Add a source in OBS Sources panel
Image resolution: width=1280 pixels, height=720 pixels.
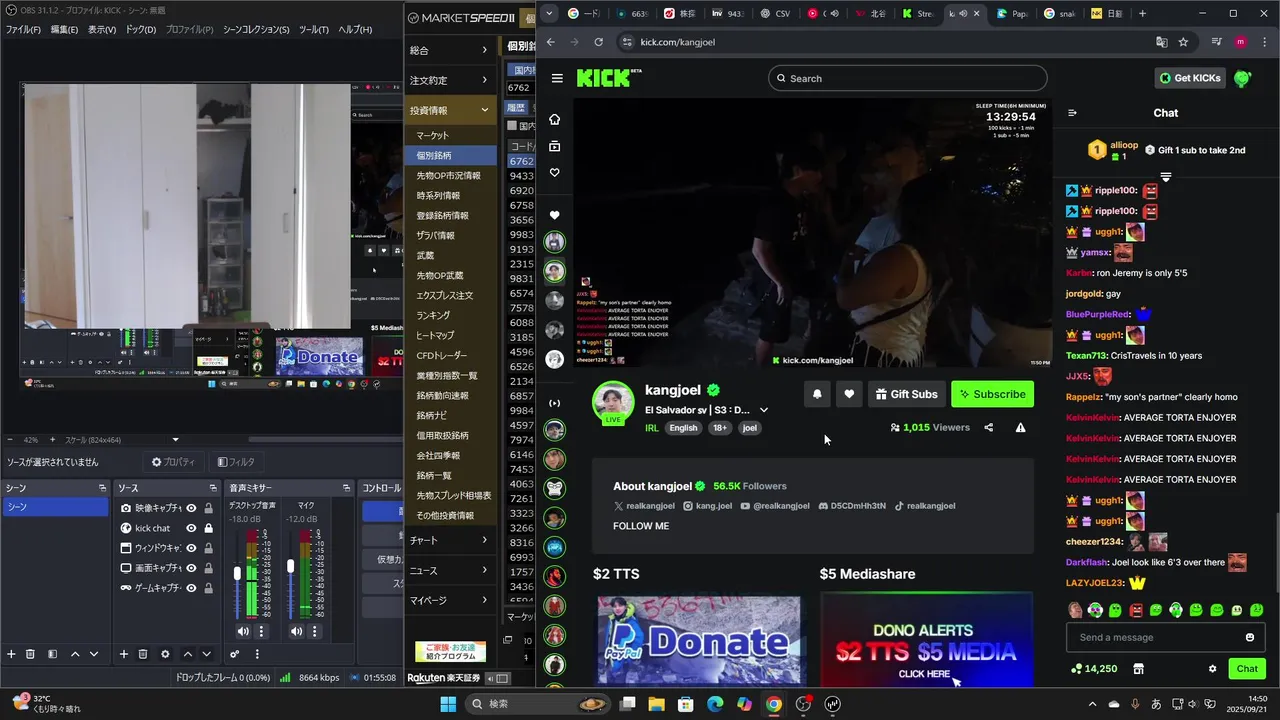coord(124,654)
